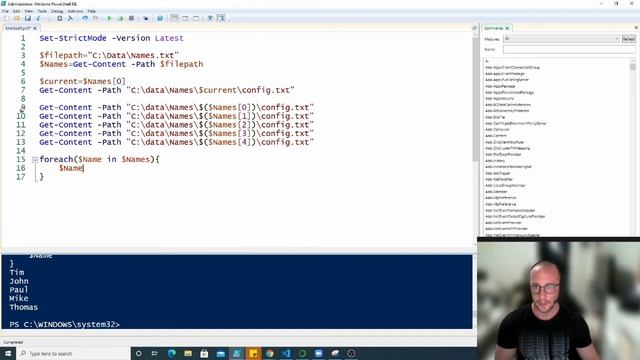Screen dimensions: 640x360
Task: Open the Add-ons menu
Action: [x=75, y=11]
